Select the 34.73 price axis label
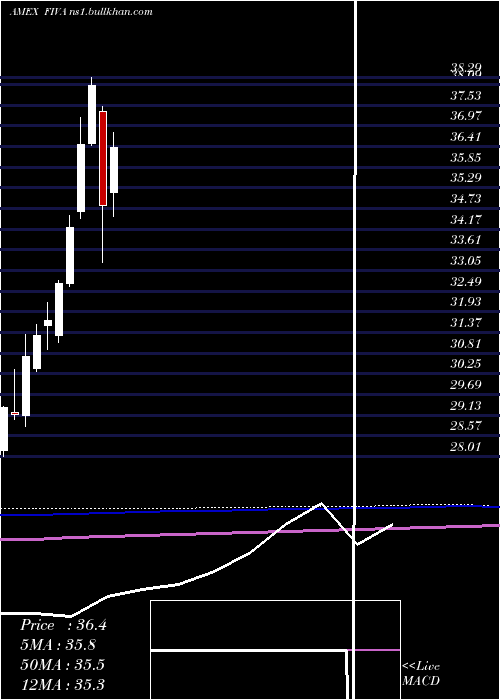 click(x=466, y=198)
